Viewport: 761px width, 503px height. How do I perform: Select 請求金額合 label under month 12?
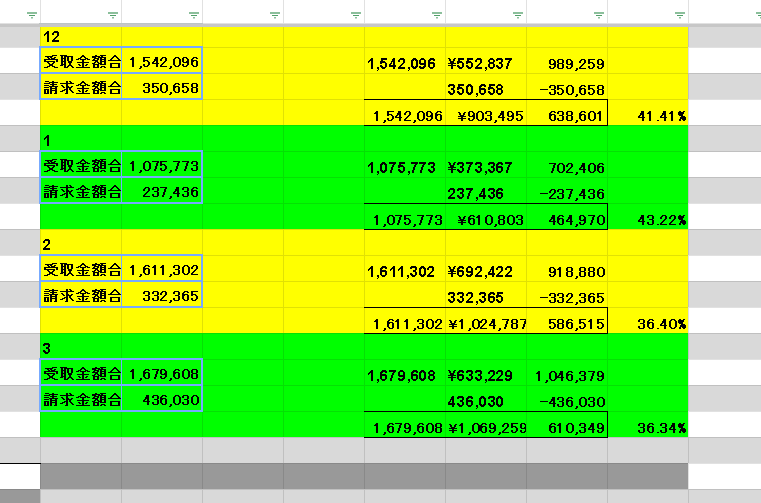(x=81, y=87)
